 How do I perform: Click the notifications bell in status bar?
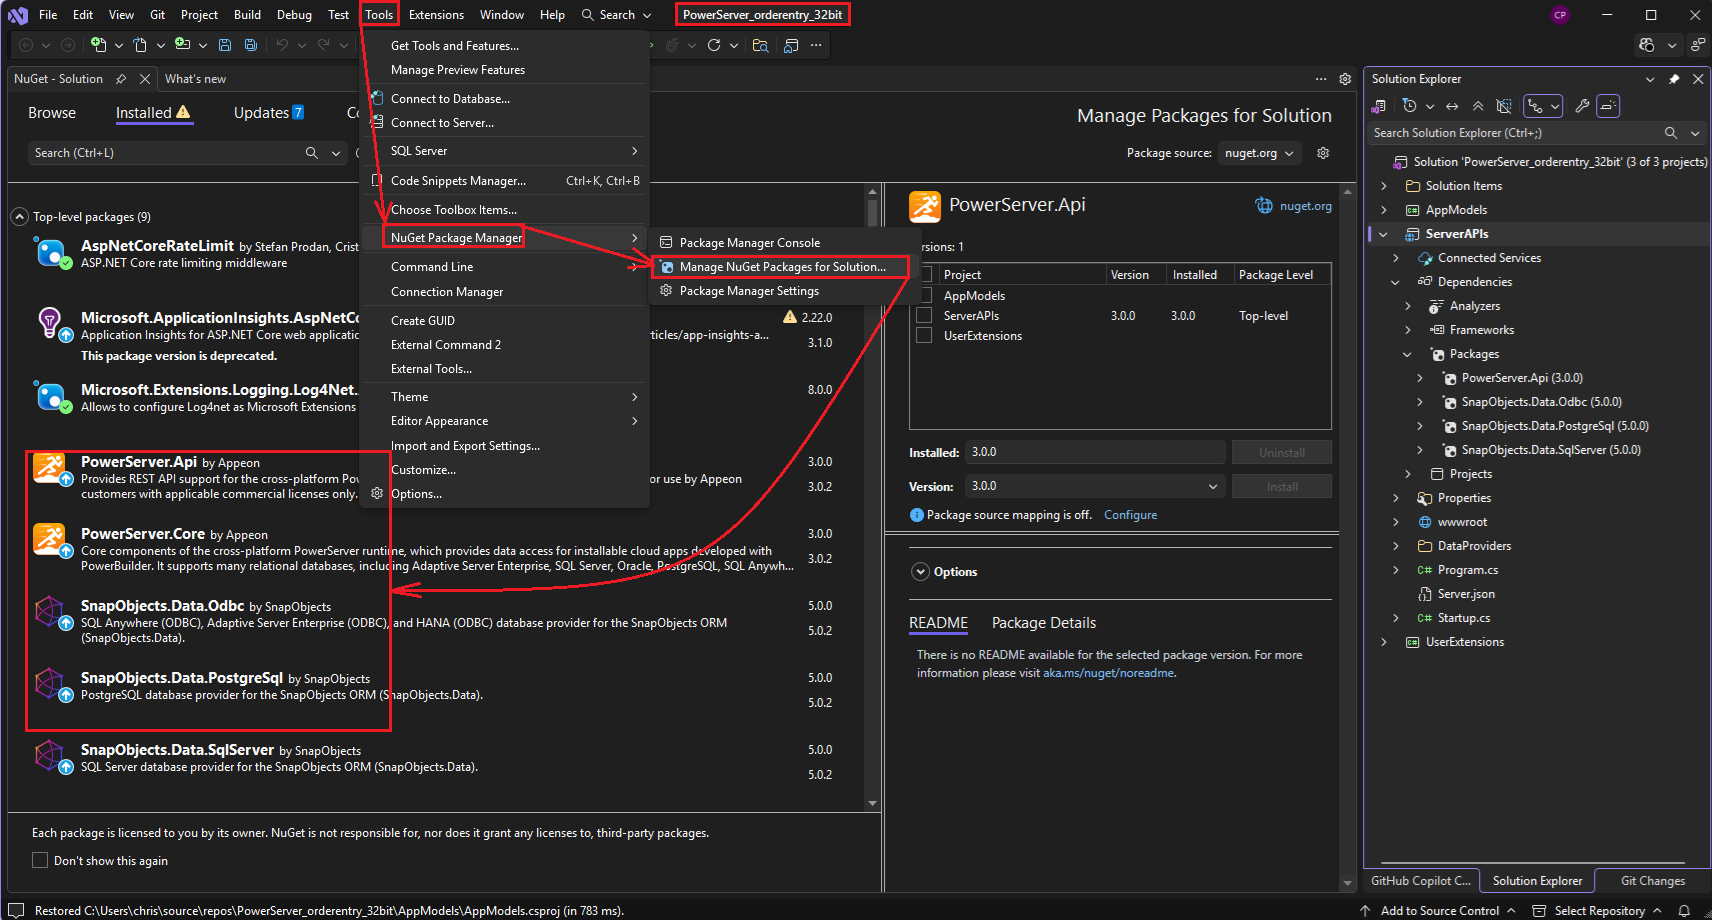coord(1684,910)
